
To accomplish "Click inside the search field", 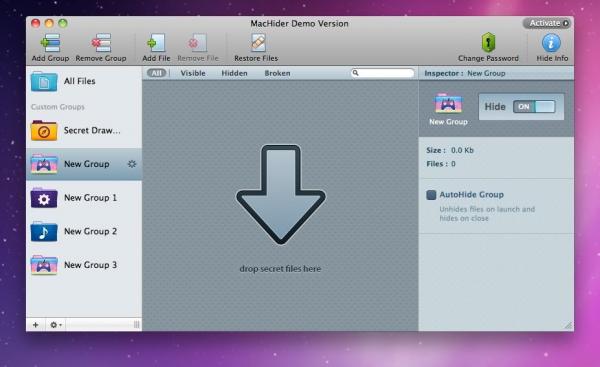I will (x=382, y=73).
